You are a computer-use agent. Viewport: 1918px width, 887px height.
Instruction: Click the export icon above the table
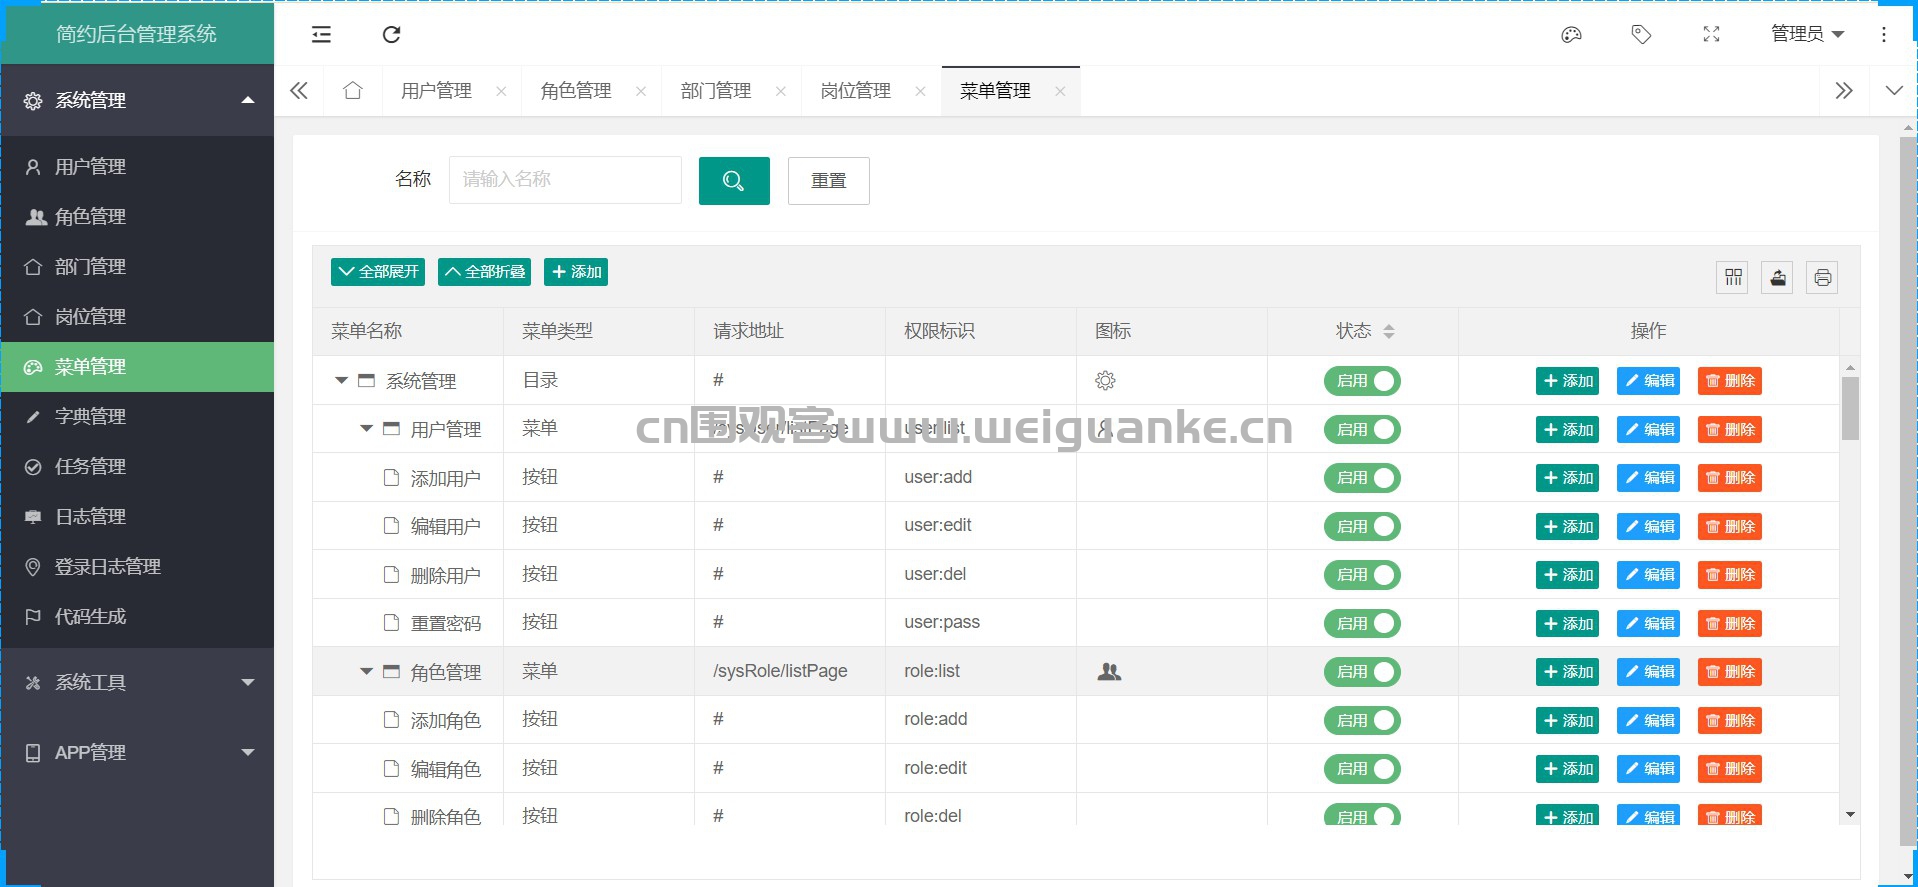1777,277
